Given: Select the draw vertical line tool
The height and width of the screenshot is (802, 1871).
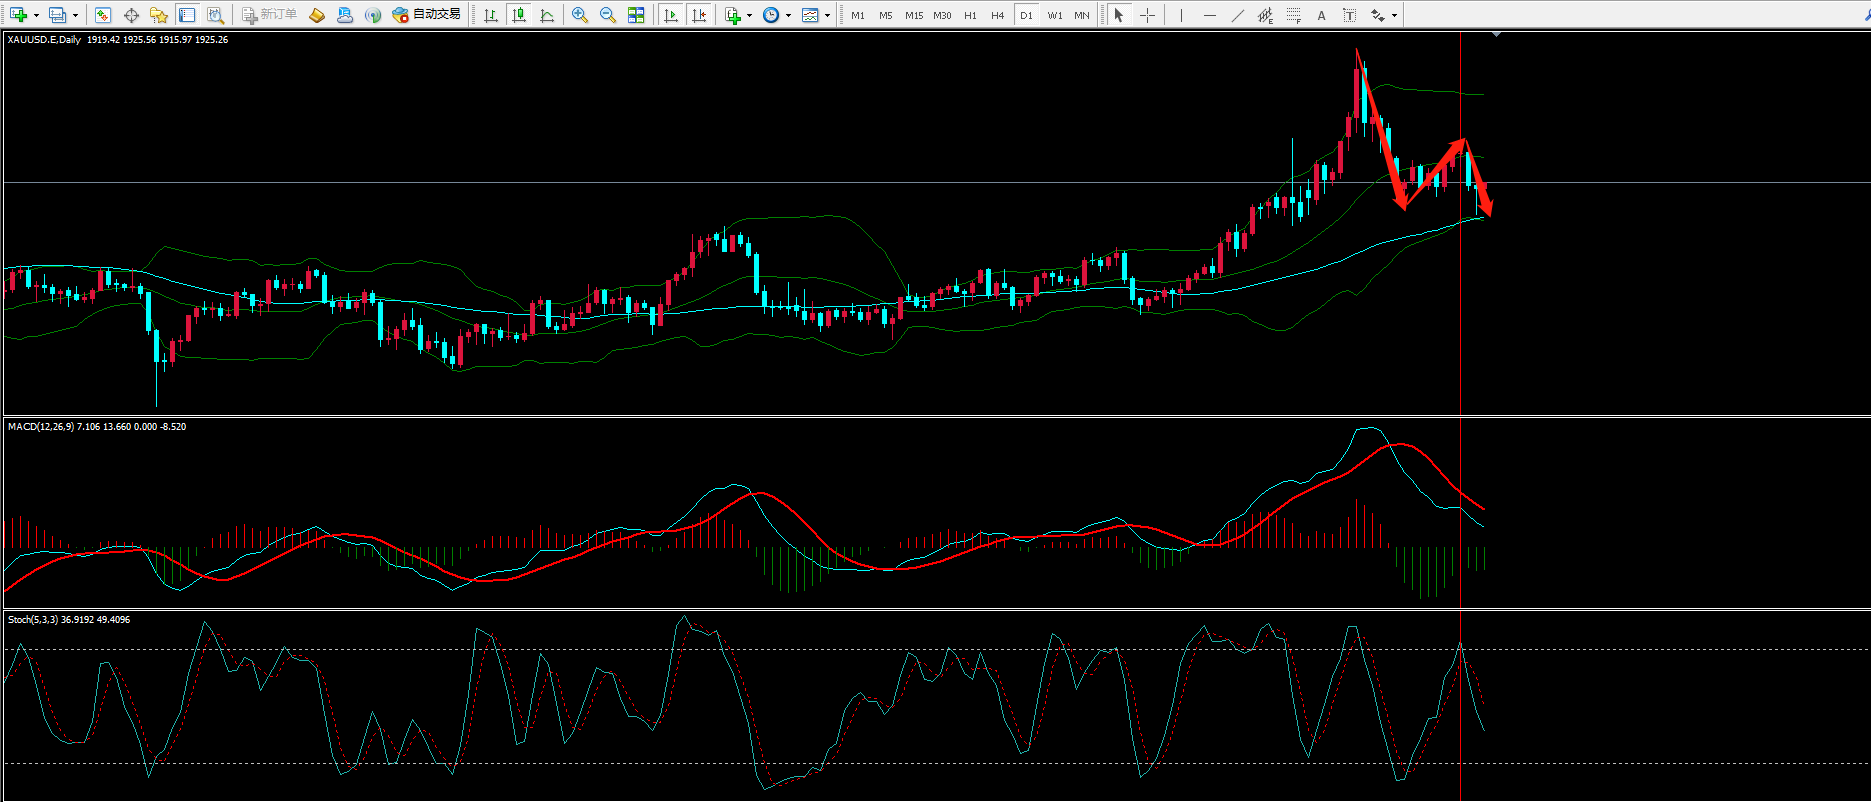Looking at the screenshot, I should pos(1181,15).
